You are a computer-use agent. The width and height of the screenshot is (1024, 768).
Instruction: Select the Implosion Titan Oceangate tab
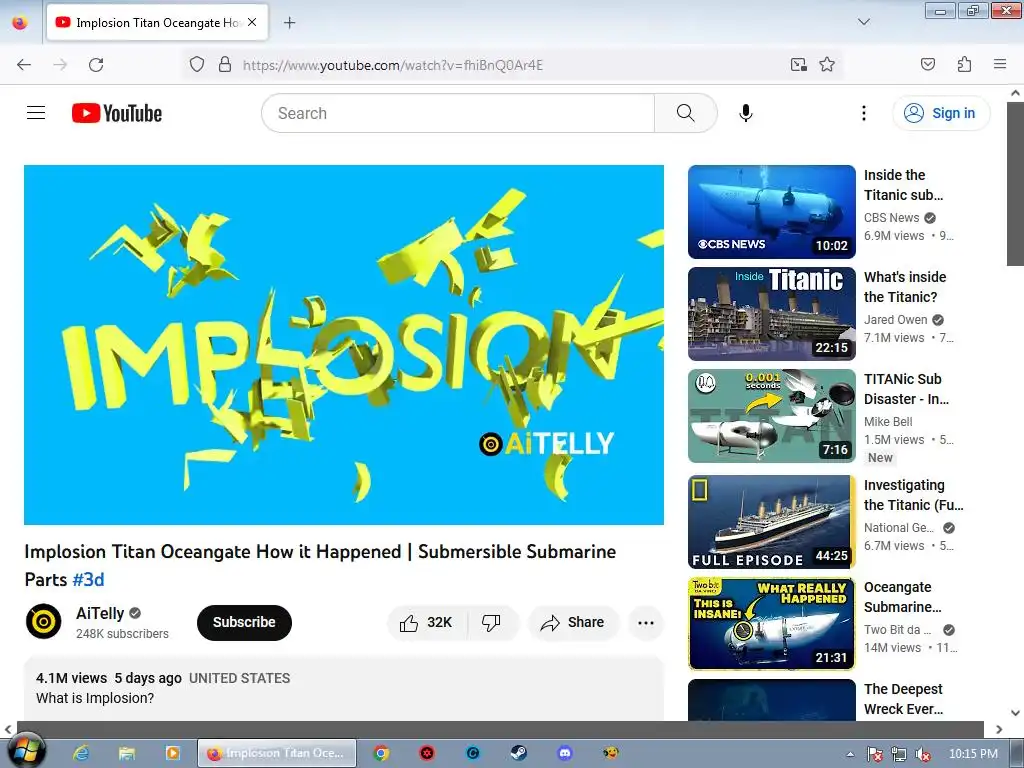(x=157, y=22)
